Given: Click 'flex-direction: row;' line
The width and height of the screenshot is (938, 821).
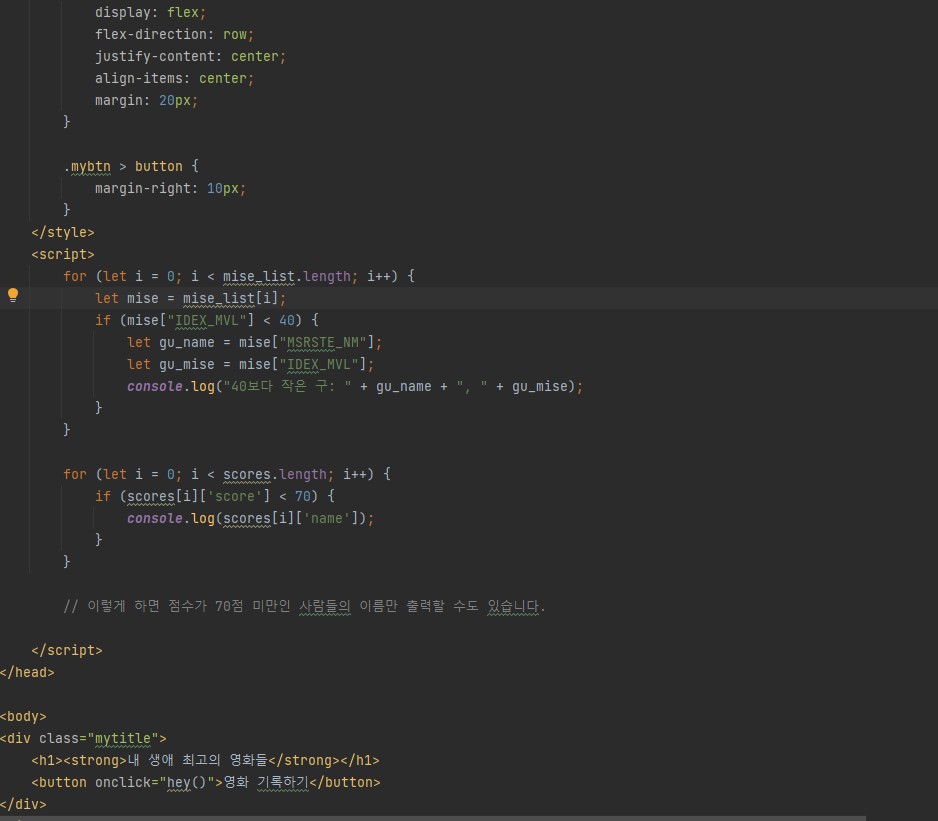Looking at the screenshot, I should click(174, 35).
